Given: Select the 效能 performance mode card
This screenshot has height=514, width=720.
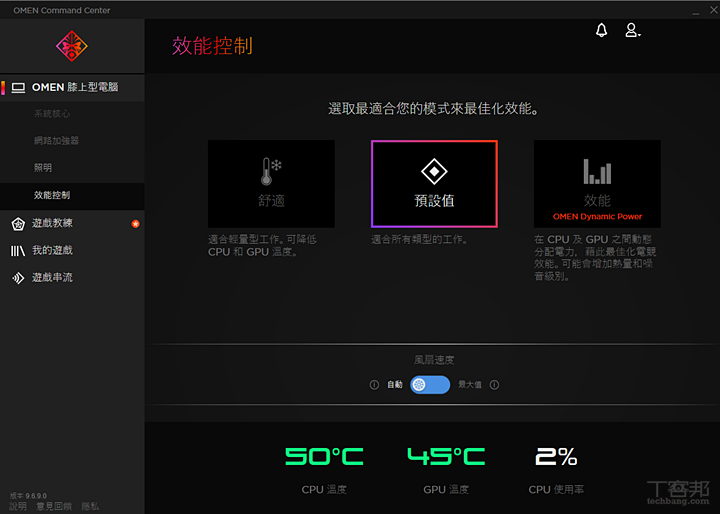Looking at the screenshot, I should point(597,184).
